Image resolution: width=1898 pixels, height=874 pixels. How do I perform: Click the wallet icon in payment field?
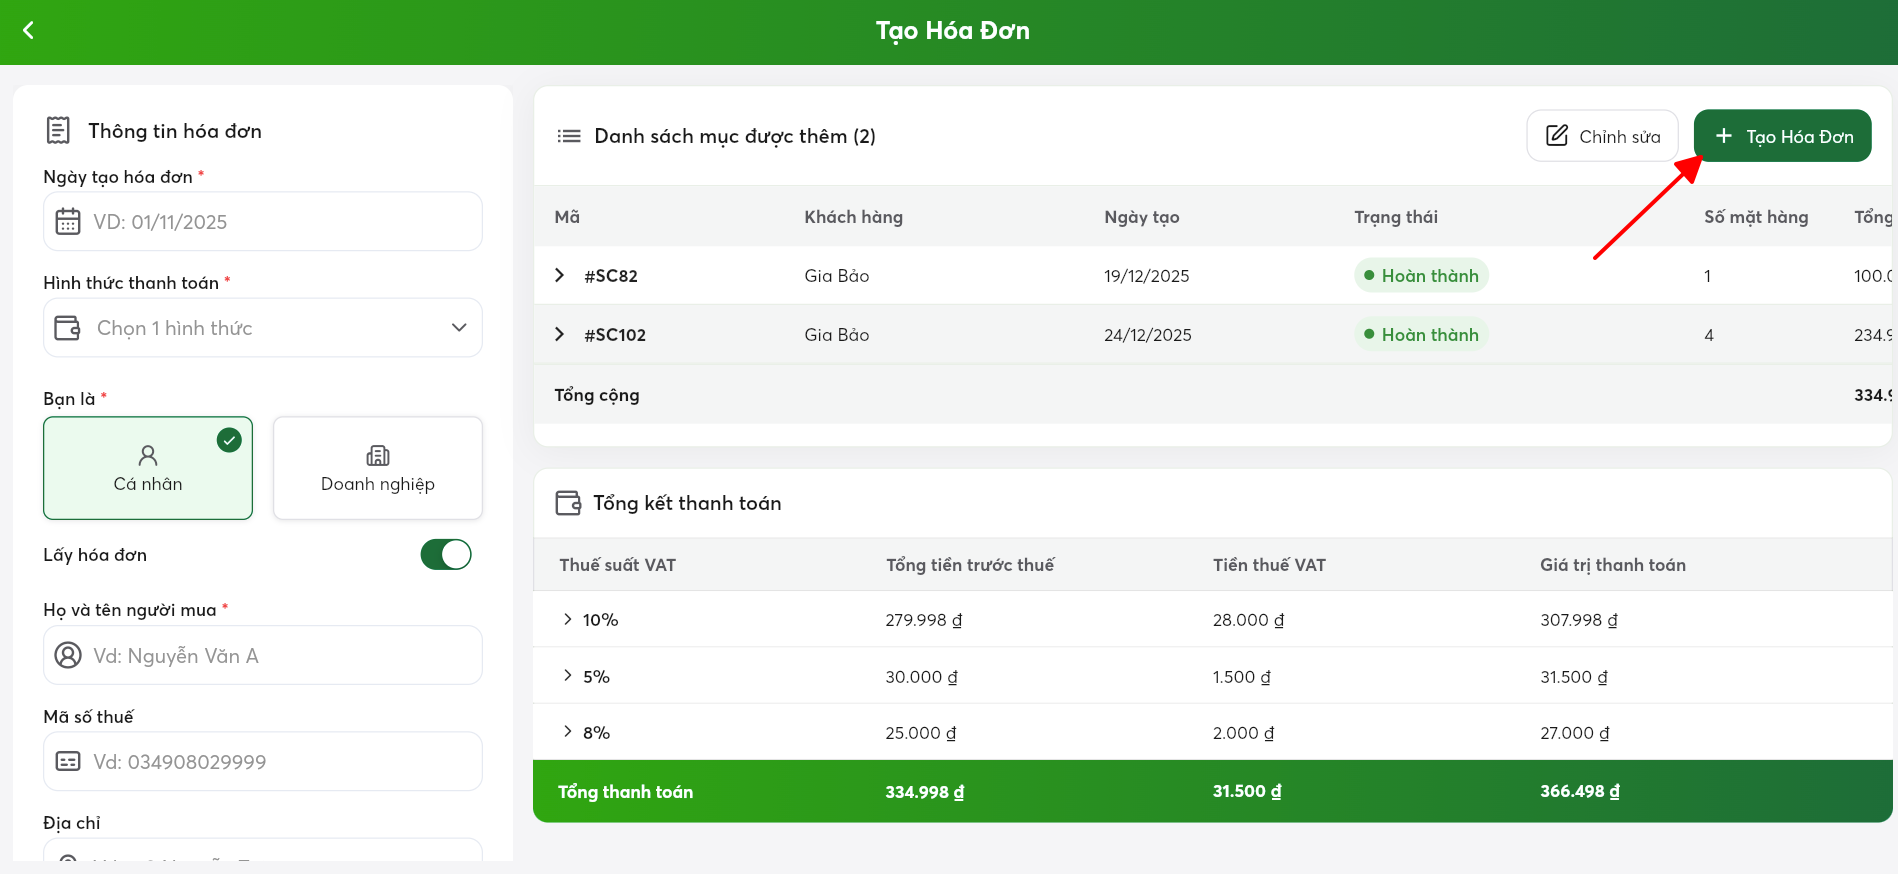[68, 328]
